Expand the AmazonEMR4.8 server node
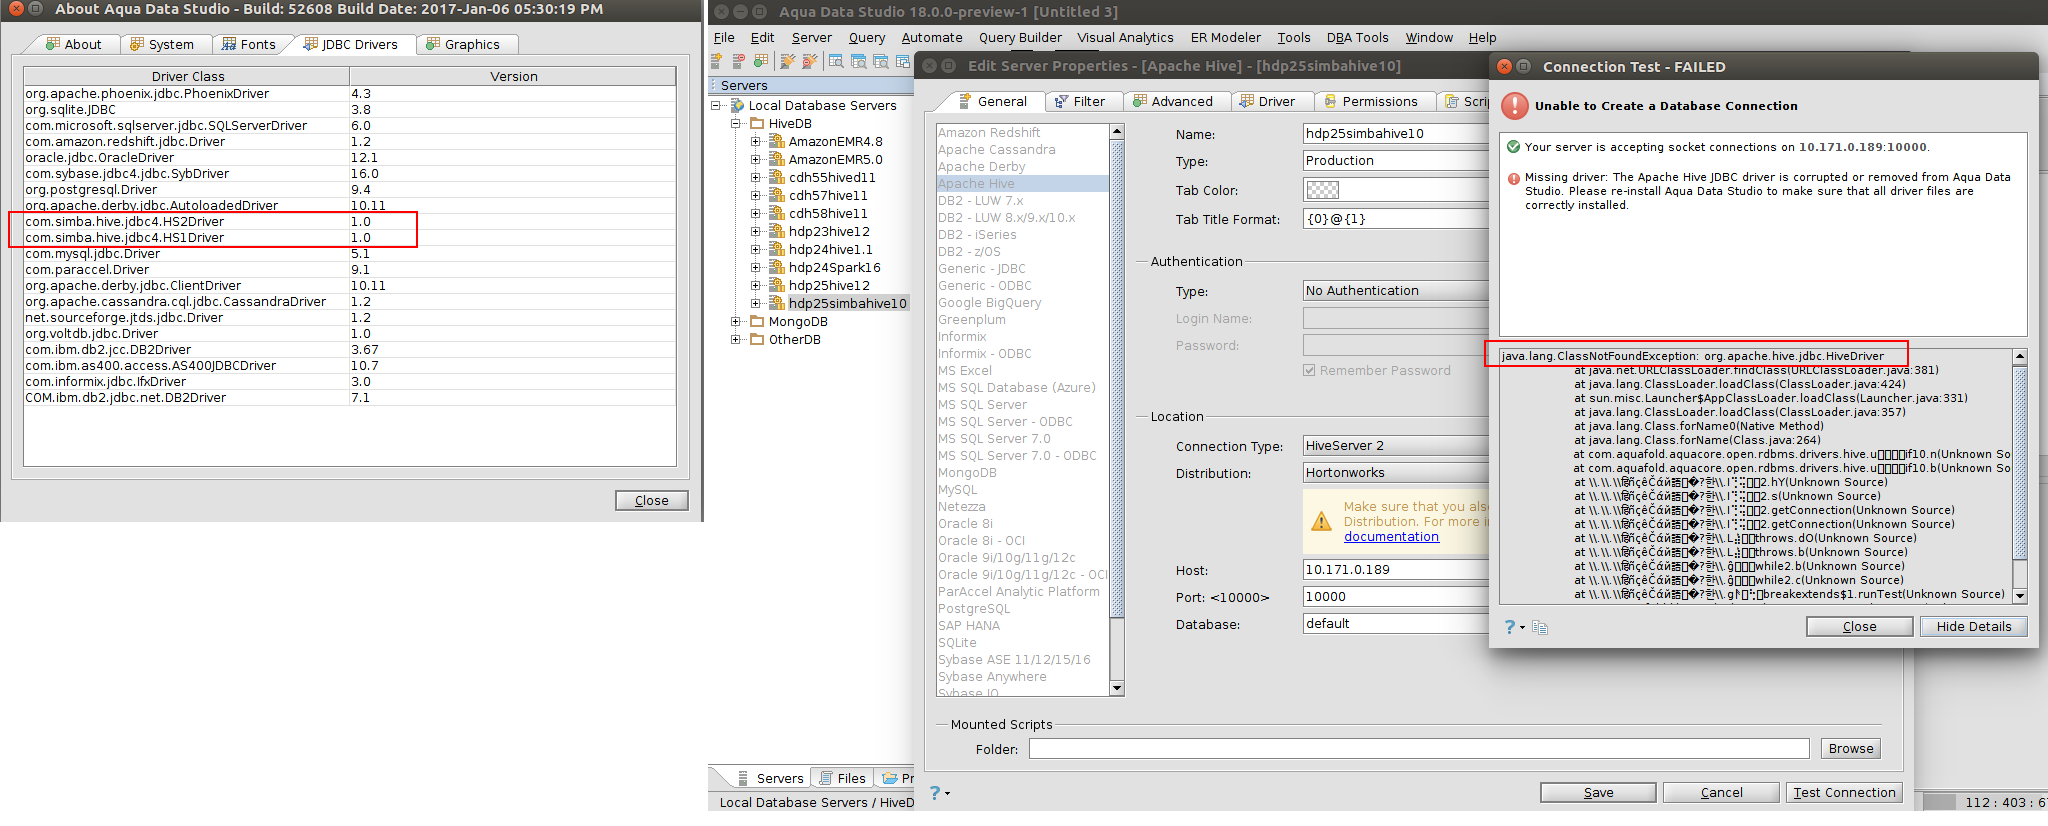 pyautogui.click(x=756, y=141)
